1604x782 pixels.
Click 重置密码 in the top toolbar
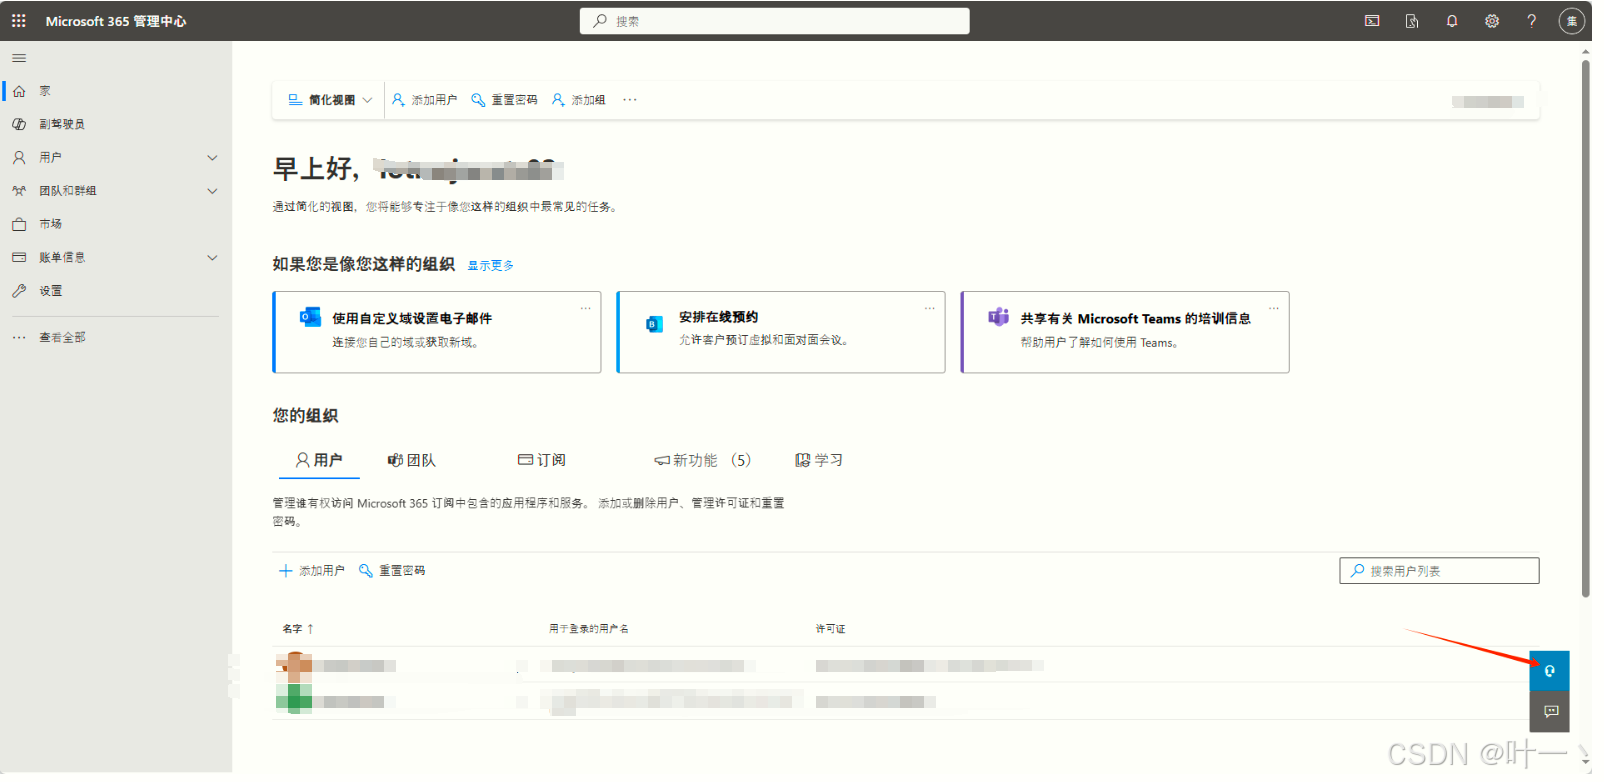(x=504, y=100)
